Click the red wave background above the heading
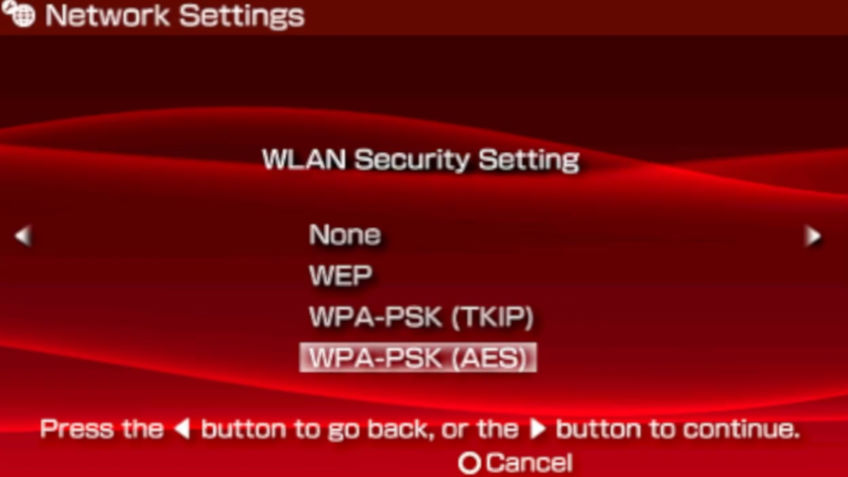The height and width of the screenshot is (477, 848). click(x=422, y=122)
